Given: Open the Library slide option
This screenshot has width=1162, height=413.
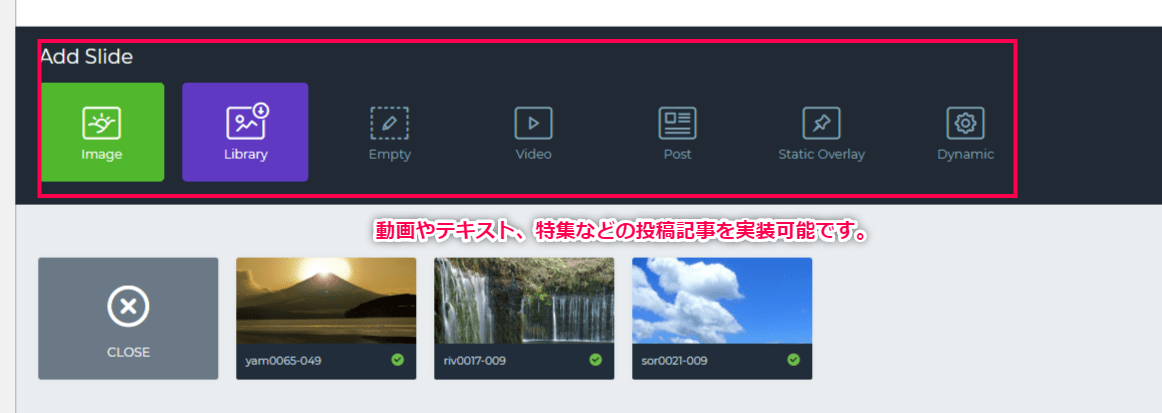Looking at the screenshot, I should click(245, 132).
